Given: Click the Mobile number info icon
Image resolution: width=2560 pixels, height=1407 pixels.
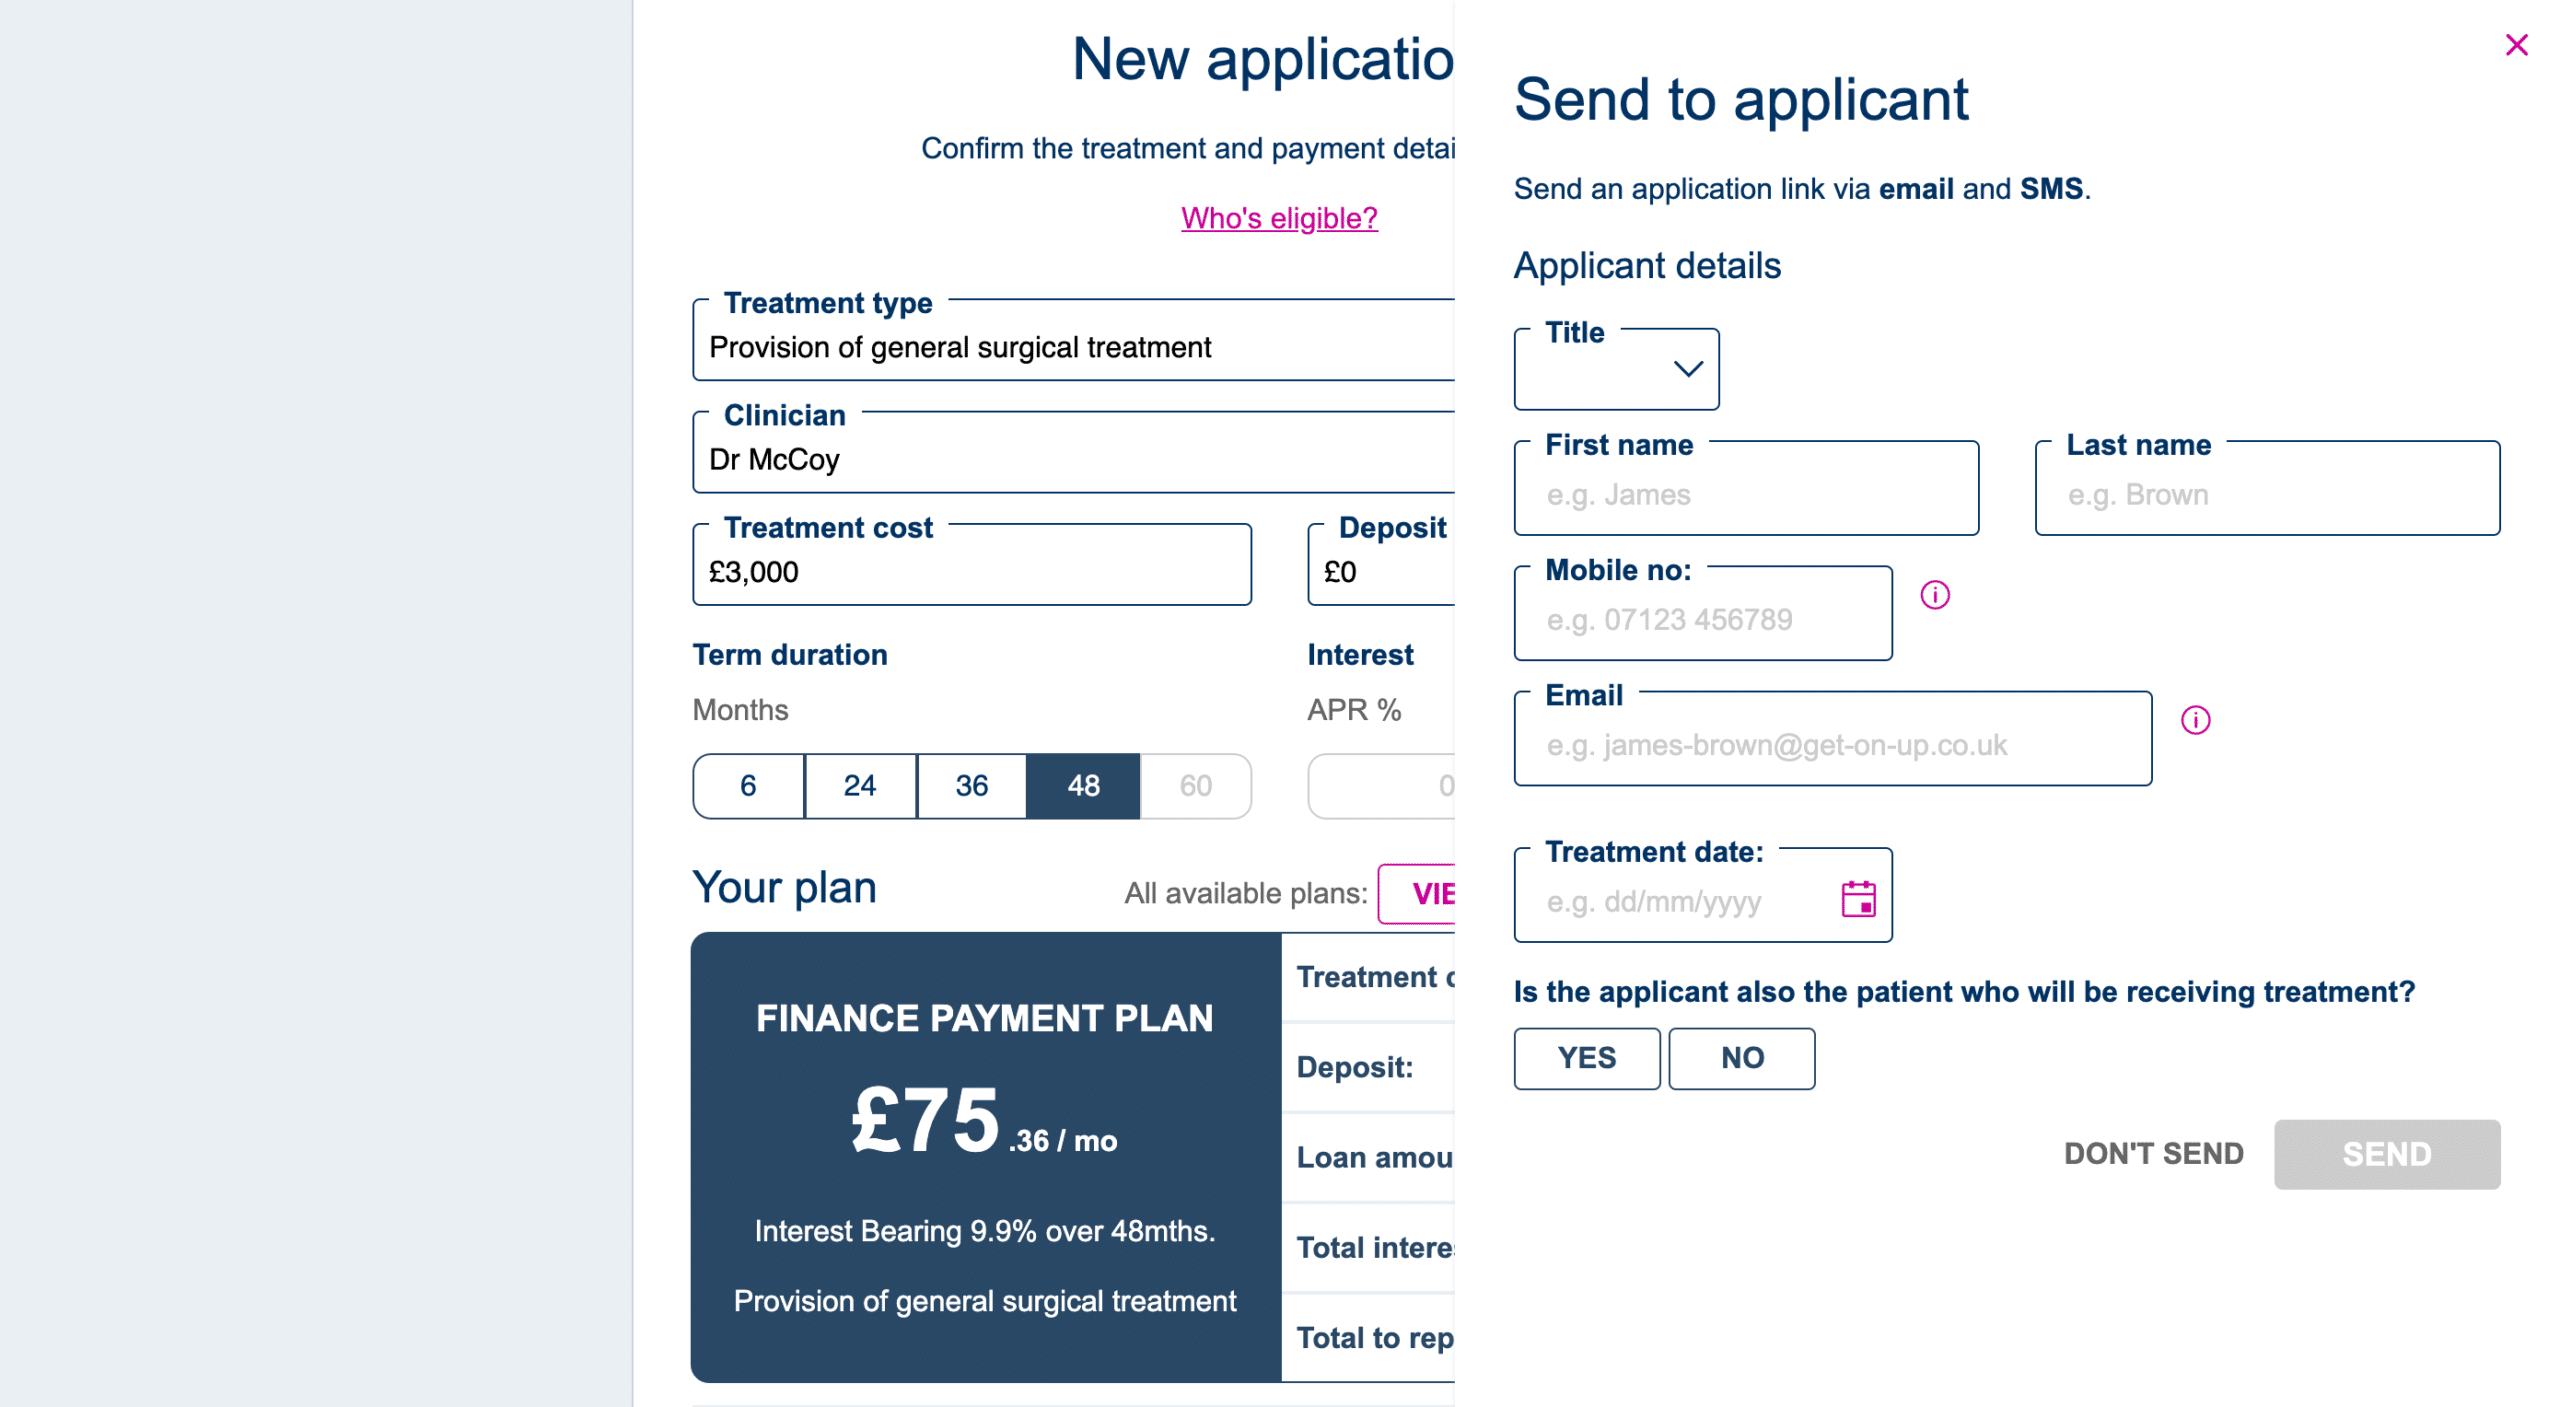Looking at the screenshot, I should [1934, 595].
